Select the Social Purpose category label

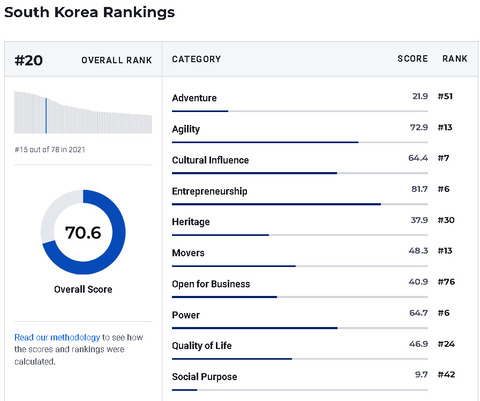(204, 377)
